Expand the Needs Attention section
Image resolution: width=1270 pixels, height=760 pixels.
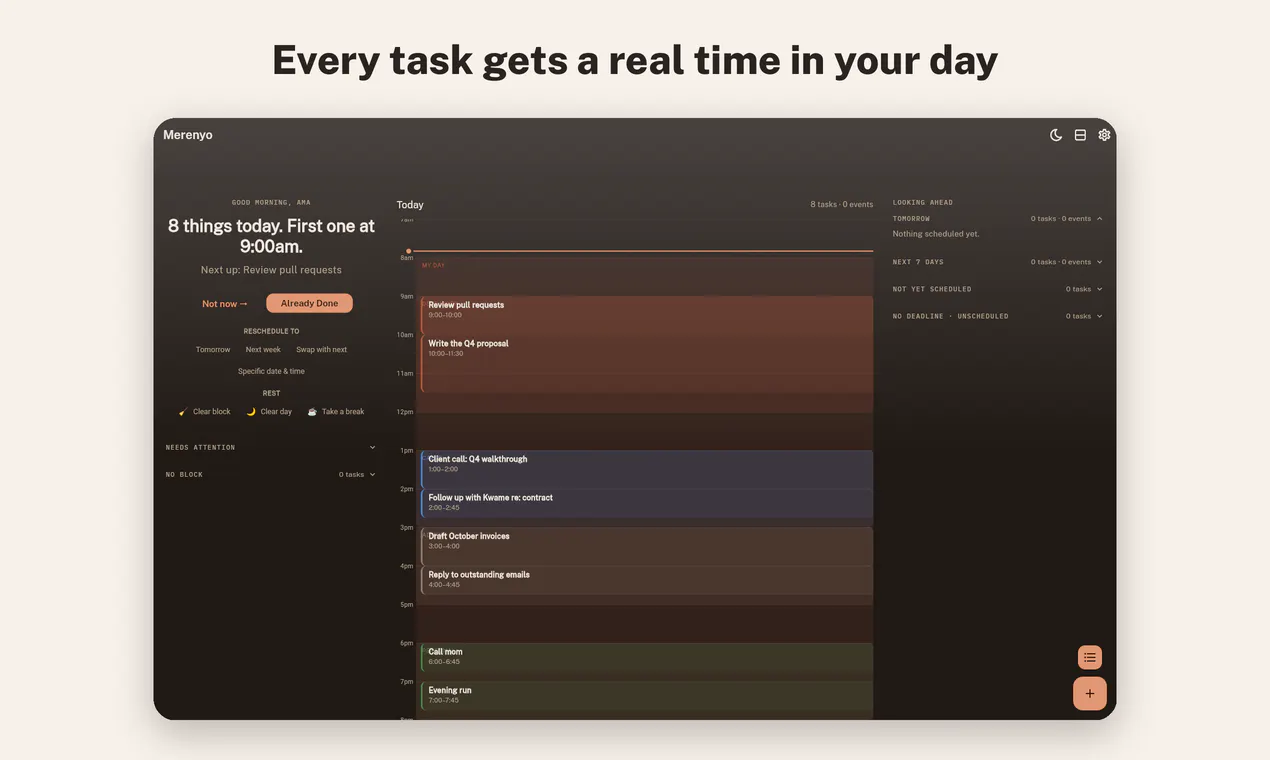(x=271, y=448)
